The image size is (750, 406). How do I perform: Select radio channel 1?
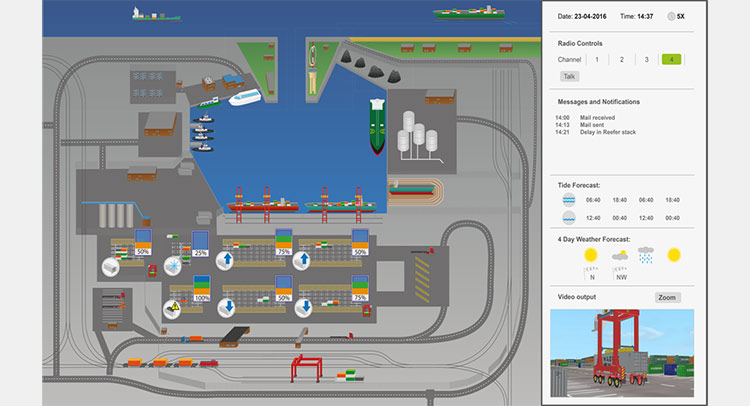[596, 59]
